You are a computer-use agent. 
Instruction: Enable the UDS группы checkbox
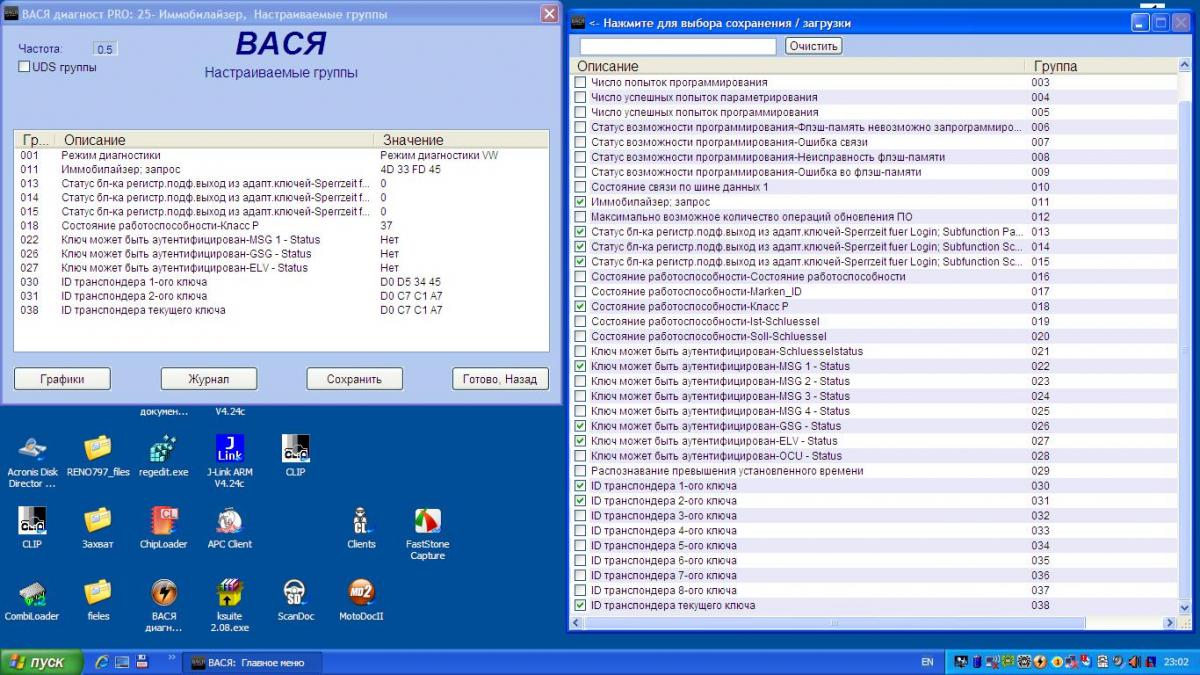(24, 67)
